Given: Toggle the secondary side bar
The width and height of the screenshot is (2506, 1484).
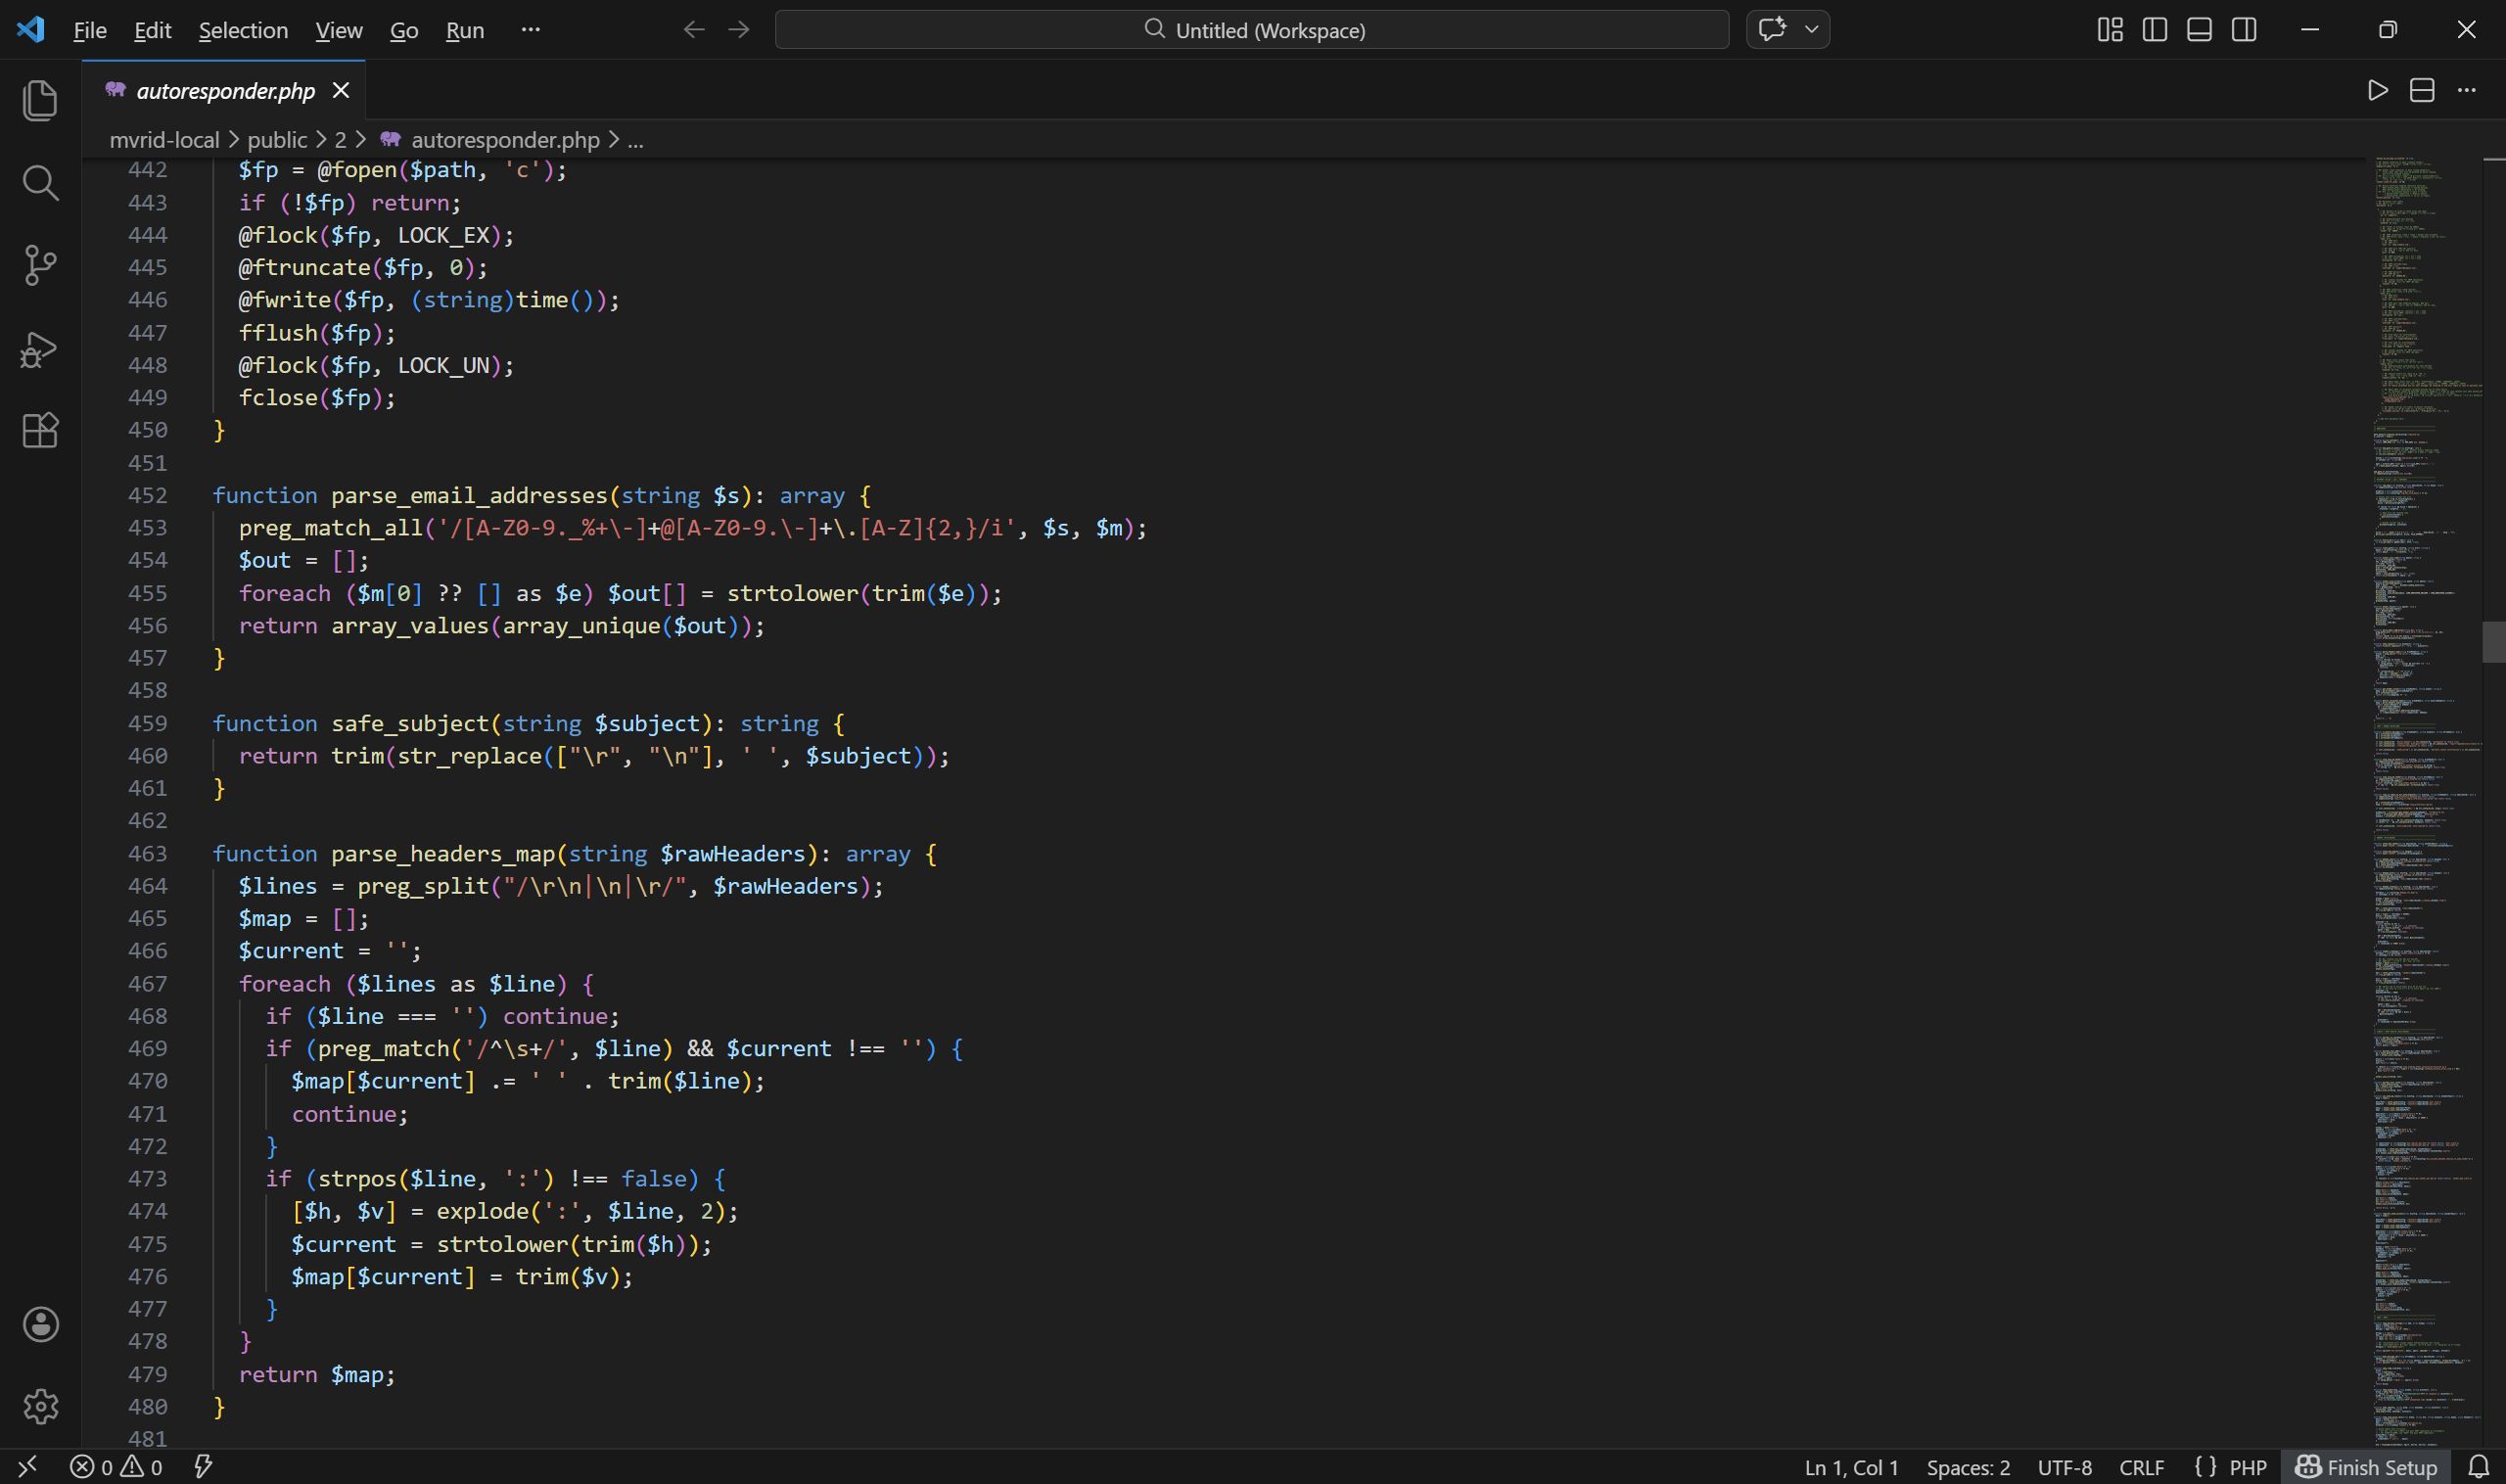Looking at the screenshot, I should click(2243, 30).
